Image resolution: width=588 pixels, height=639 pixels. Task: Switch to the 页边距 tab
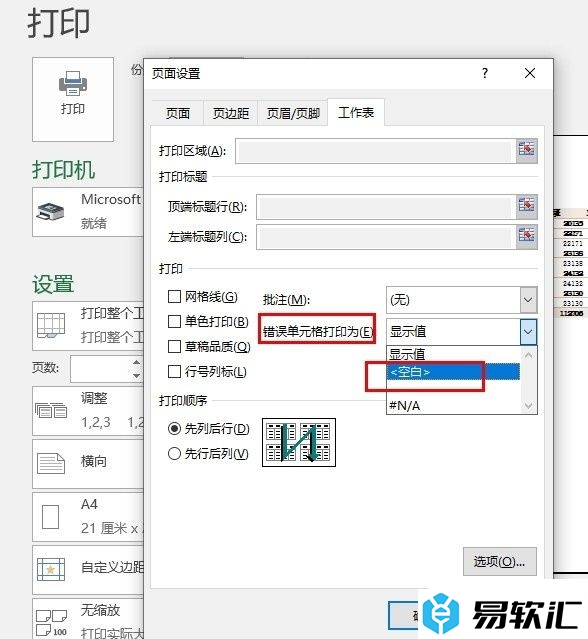[x=231, y=113]
